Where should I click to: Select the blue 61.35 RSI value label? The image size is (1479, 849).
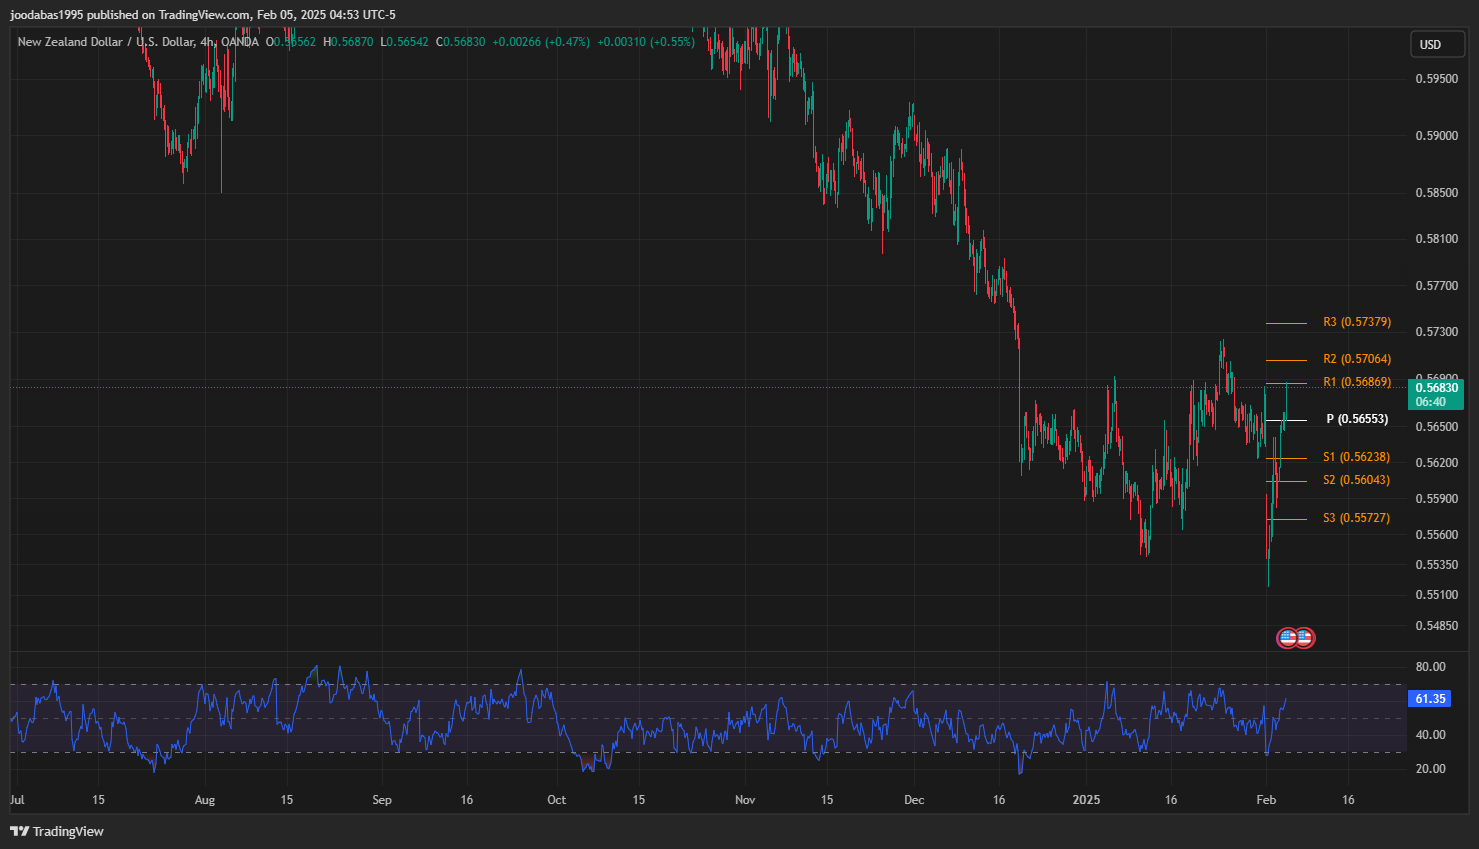point(1430,699)
